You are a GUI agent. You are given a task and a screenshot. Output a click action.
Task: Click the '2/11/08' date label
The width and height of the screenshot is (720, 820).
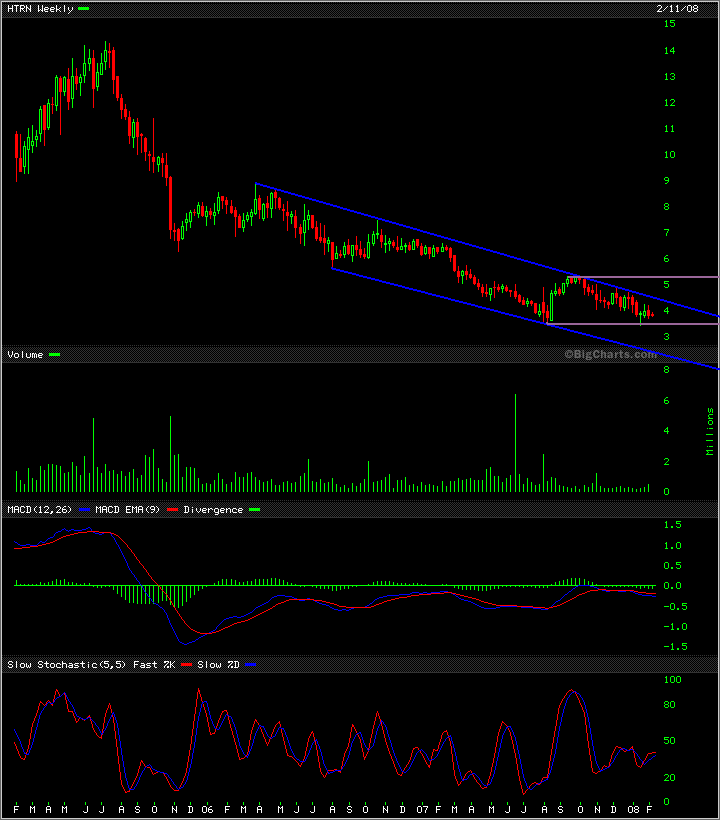pos(678,8)
